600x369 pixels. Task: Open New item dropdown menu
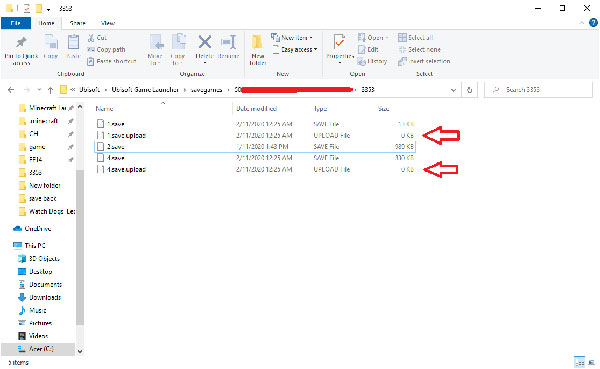[292, 38]
